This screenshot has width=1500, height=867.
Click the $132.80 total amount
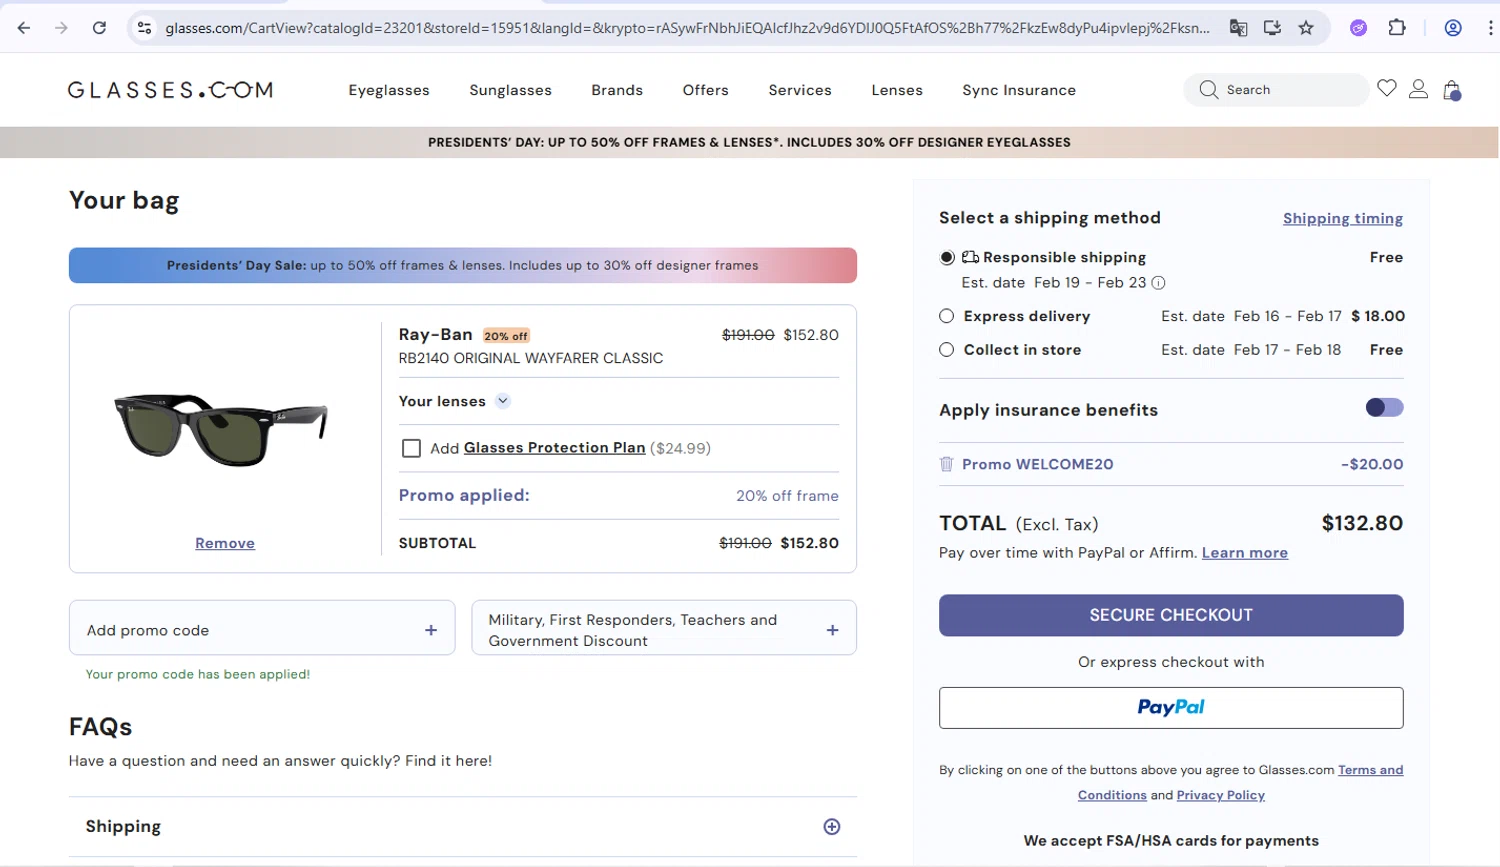pos(1362,523)
